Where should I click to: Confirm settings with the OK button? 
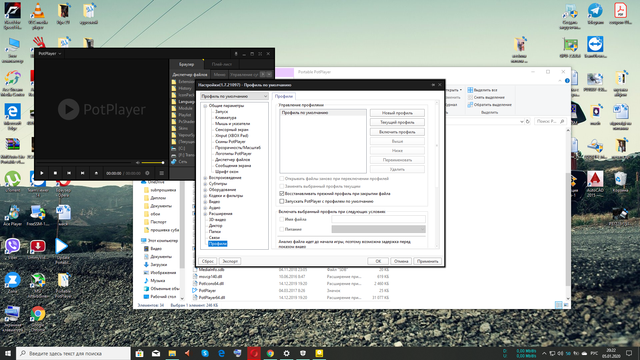(378, 261)
